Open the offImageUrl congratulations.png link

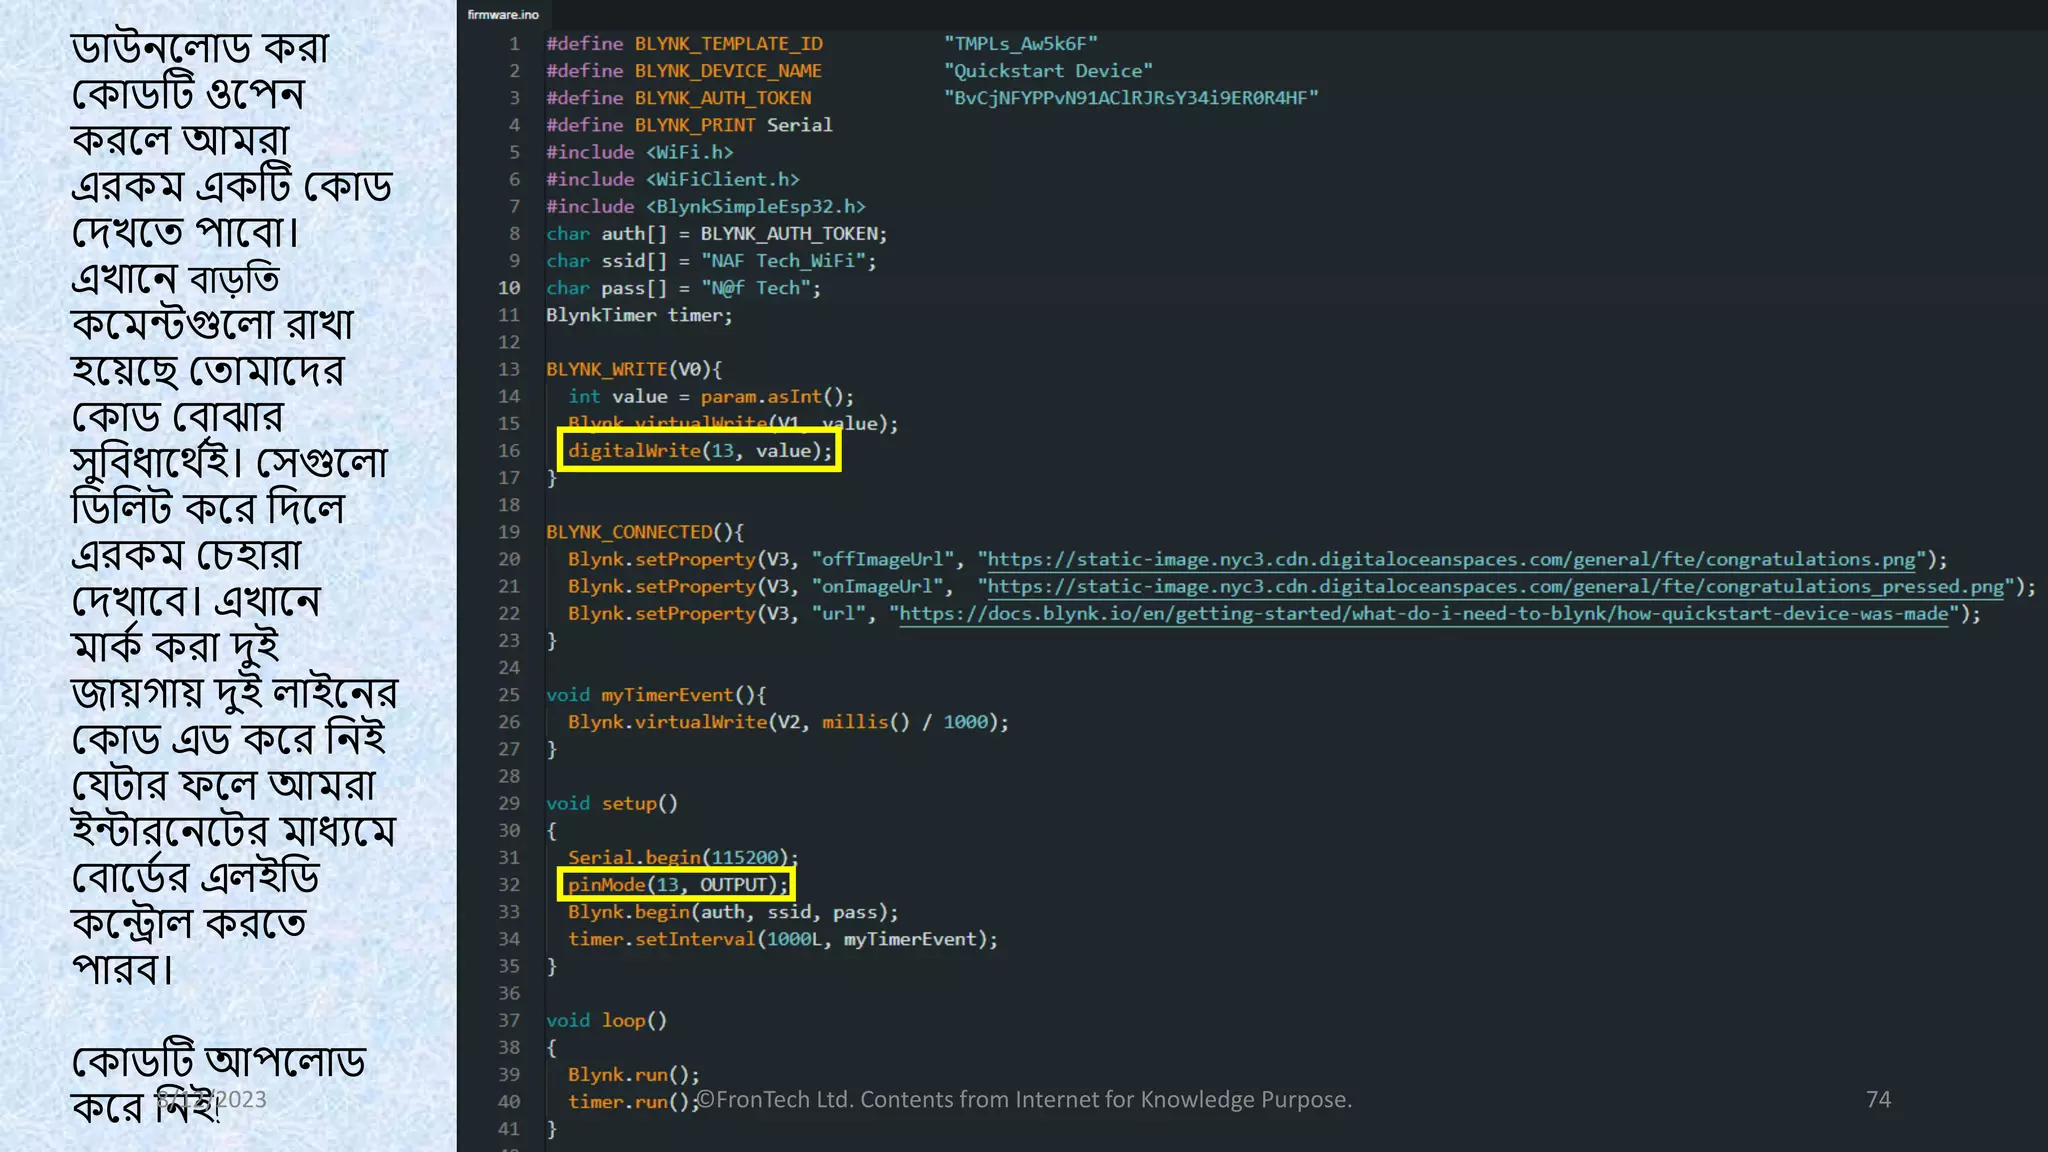coord(1451,559)
